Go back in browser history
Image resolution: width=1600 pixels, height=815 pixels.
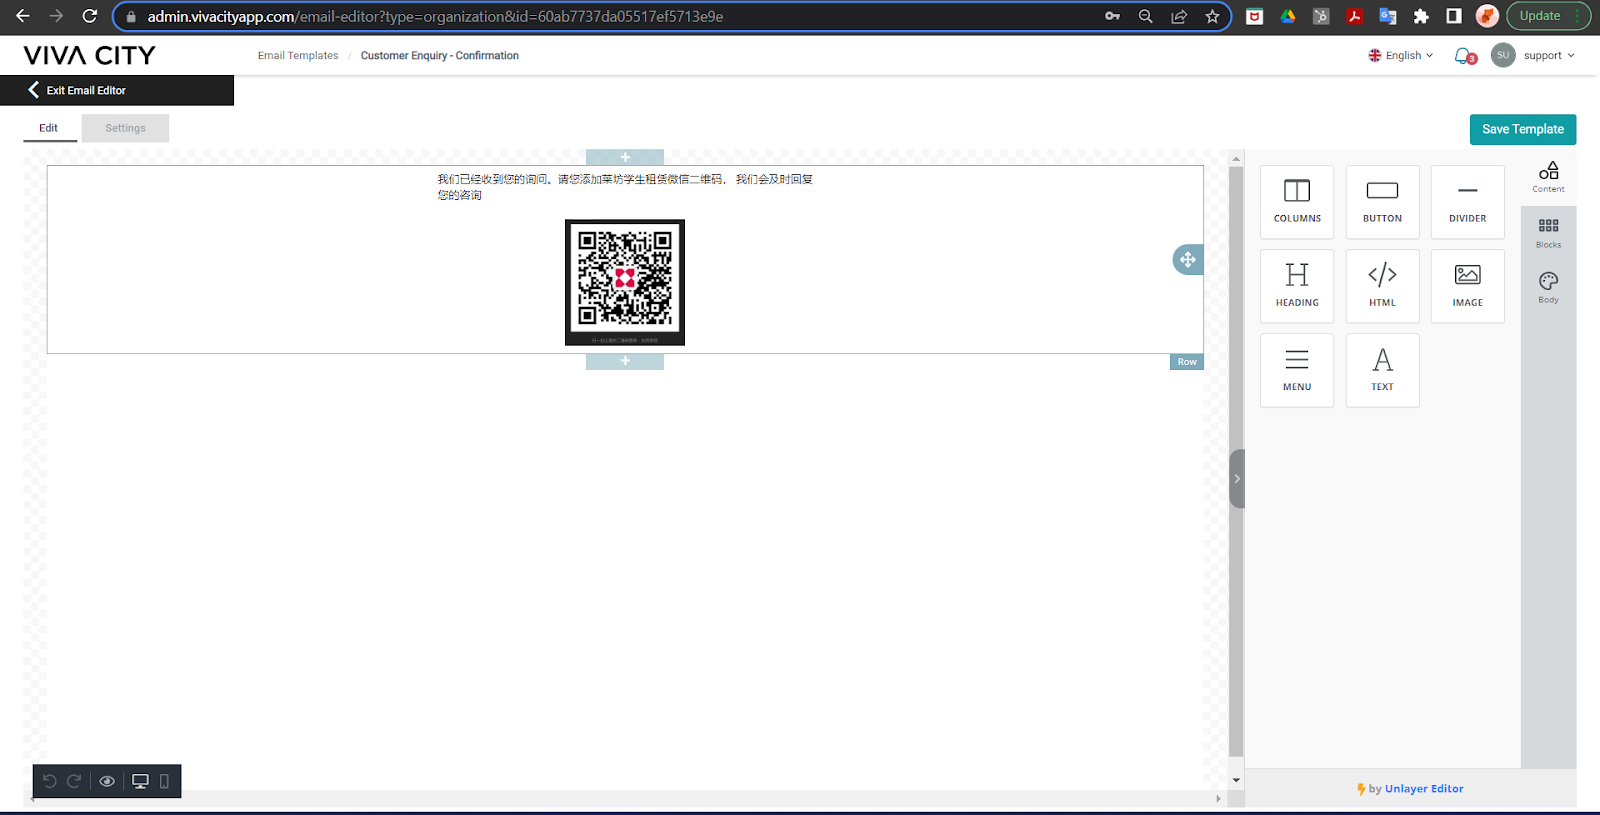tap(23, 16)
